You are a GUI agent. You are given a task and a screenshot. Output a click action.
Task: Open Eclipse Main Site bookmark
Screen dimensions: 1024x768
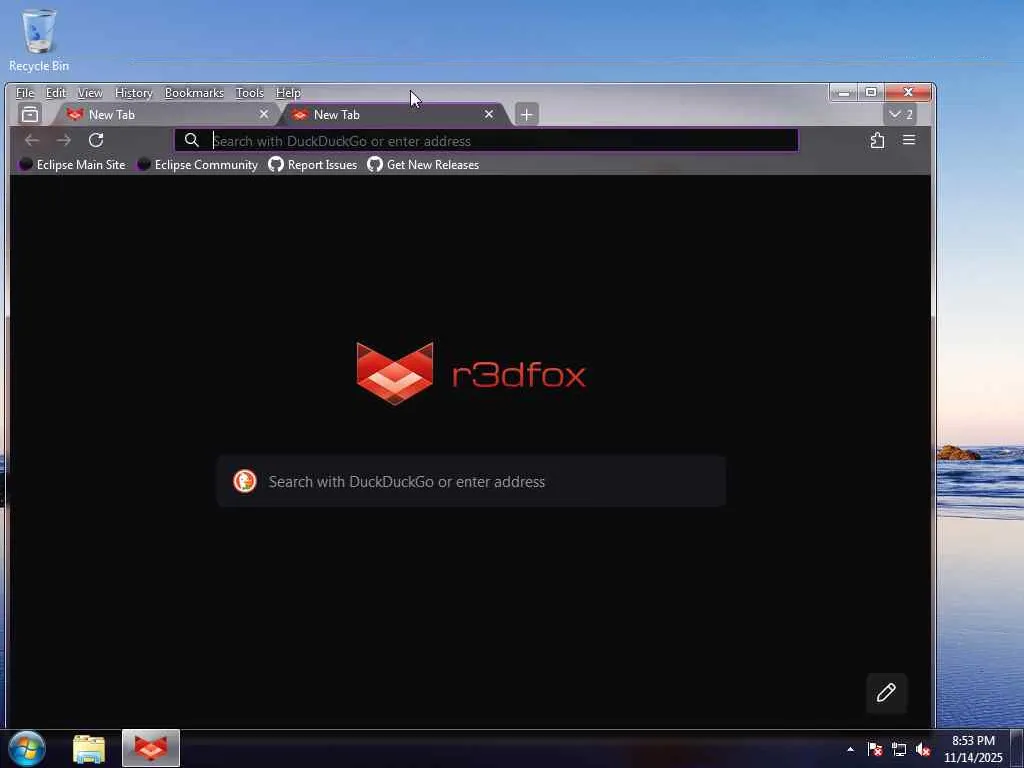(72, 165)
